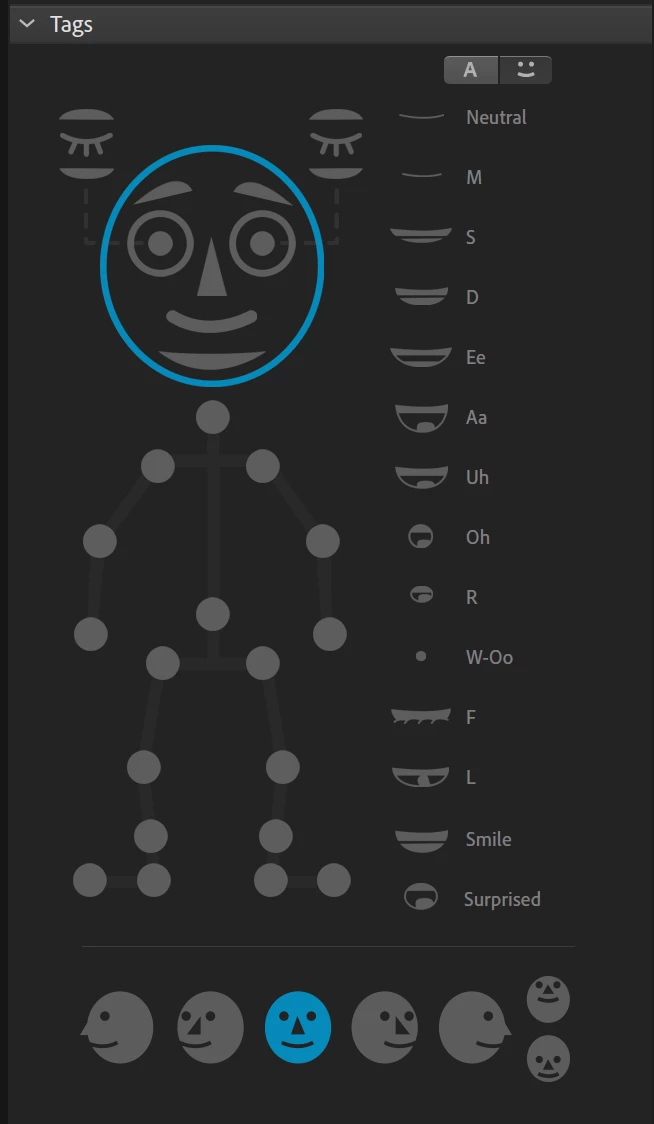Screen dimensions: 654x1124
Task: Switch to the smiley face tags view
Action: tap(526, 70)
